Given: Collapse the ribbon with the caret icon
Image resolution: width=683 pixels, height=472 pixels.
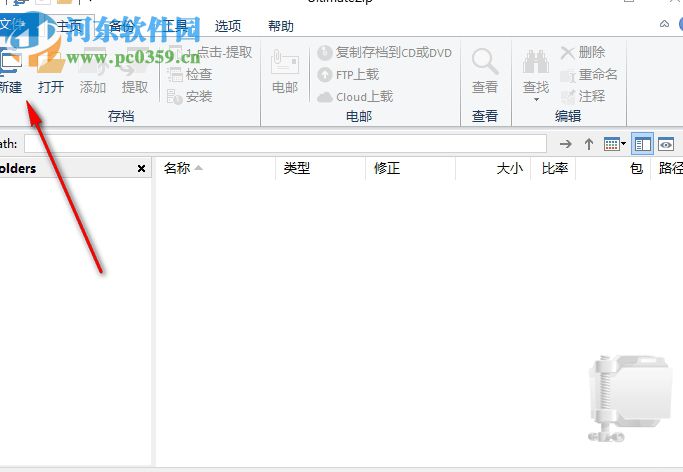Looking at the screenshot, I should point(664,24).
